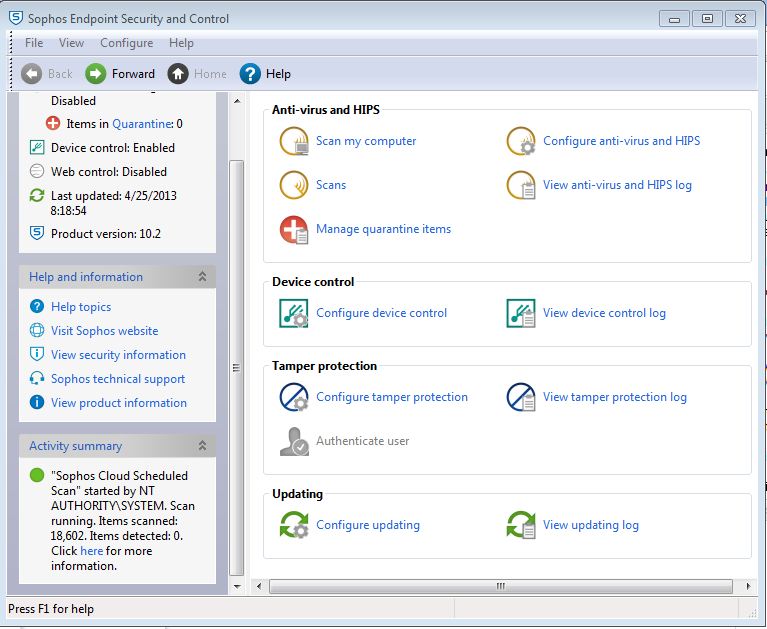
Task: Click the sidebar scroll up arrow
Action: point(237,101)
